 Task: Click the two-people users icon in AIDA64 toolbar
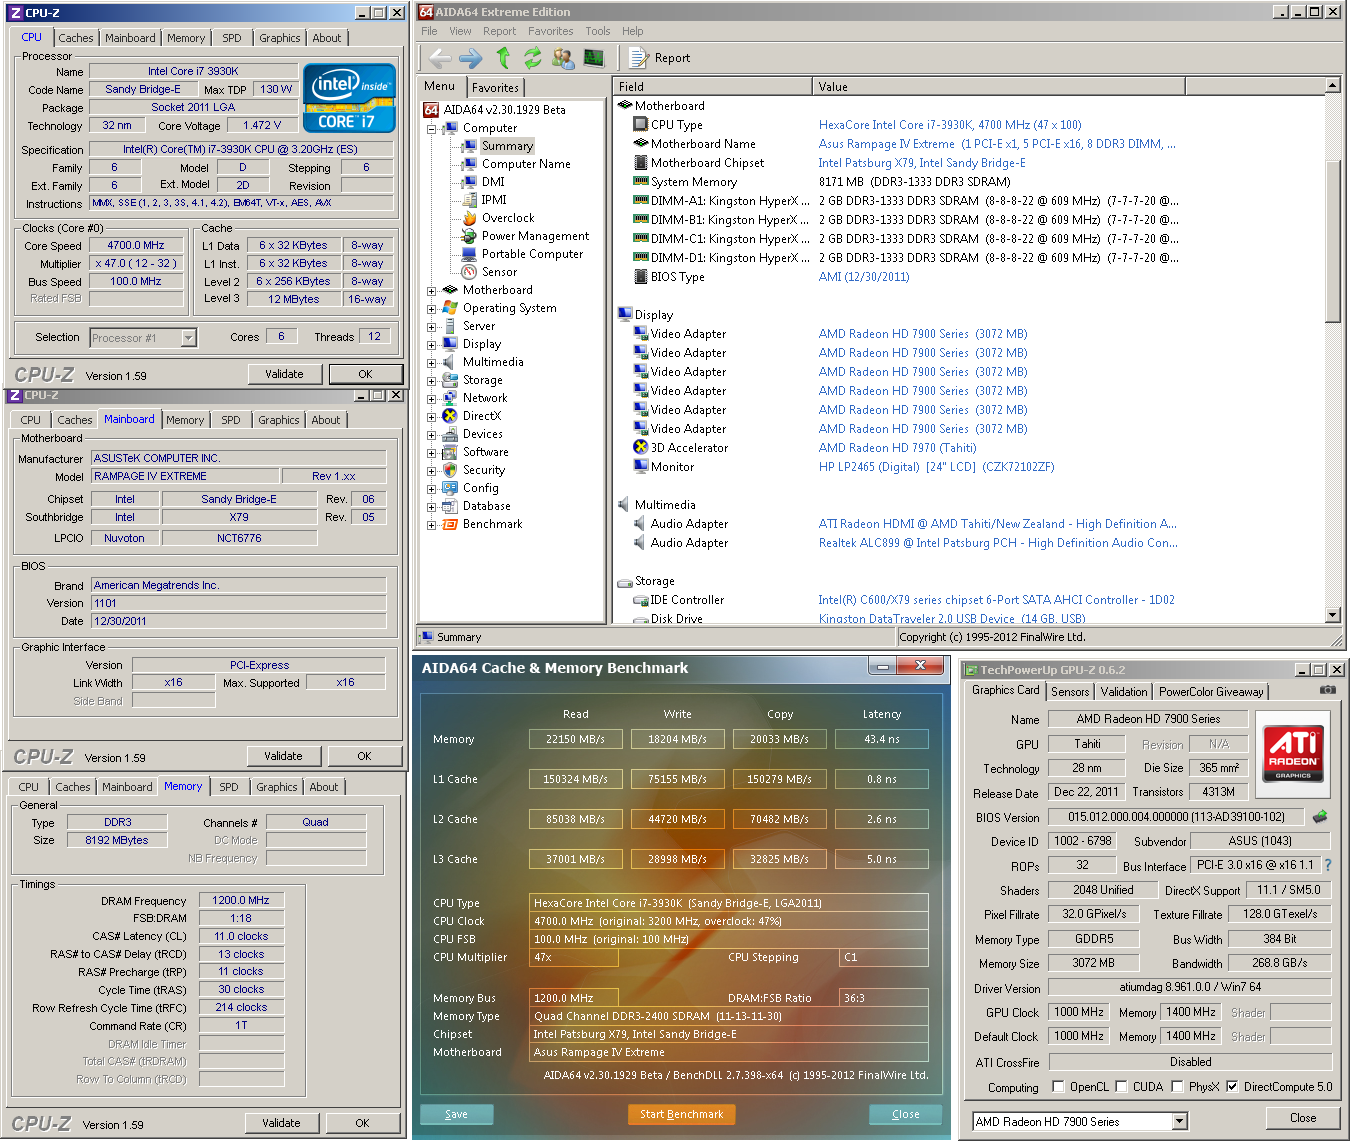[x=563, y=58]
